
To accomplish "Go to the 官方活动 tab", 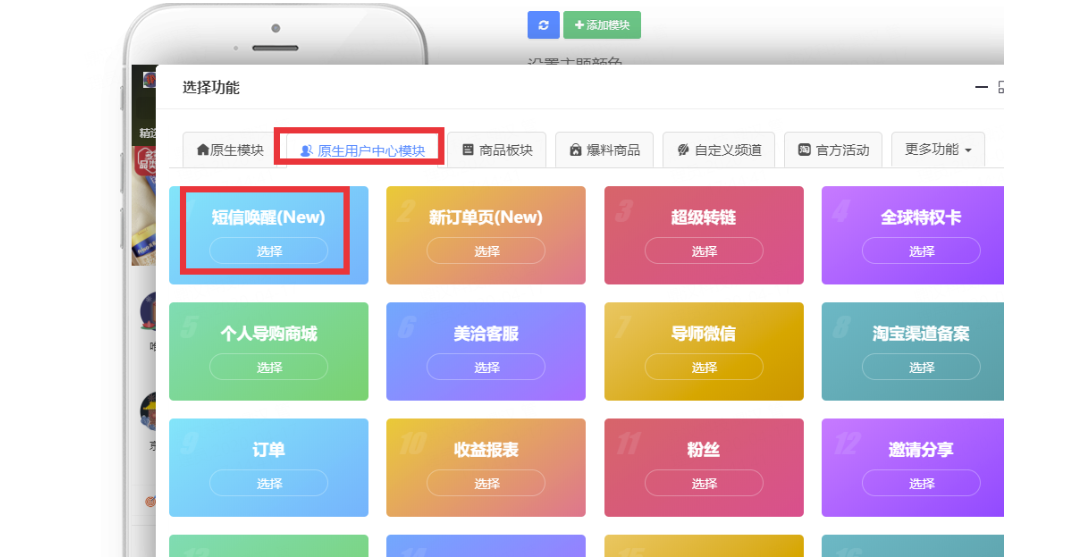I will [833, 149].
